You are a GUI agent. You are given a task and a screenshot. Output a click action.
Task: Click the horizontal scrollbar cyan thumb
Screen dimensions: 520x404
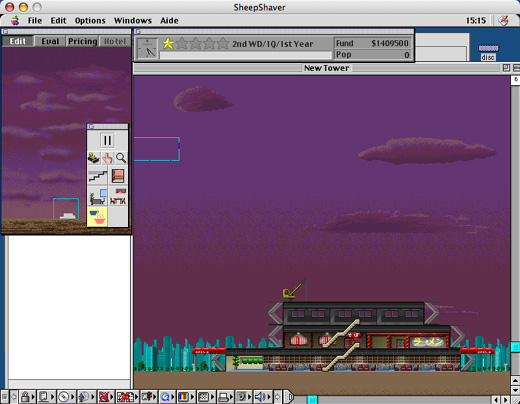(x=312, y=399)
